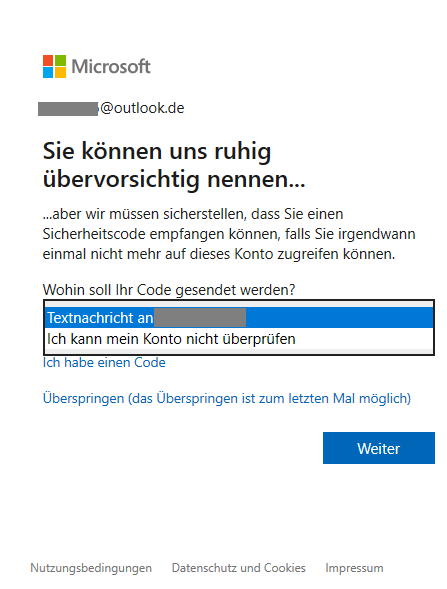Click the green square of the Microsoft logo
The height and width of the screenshot is (589, 447).
(60, 60)
